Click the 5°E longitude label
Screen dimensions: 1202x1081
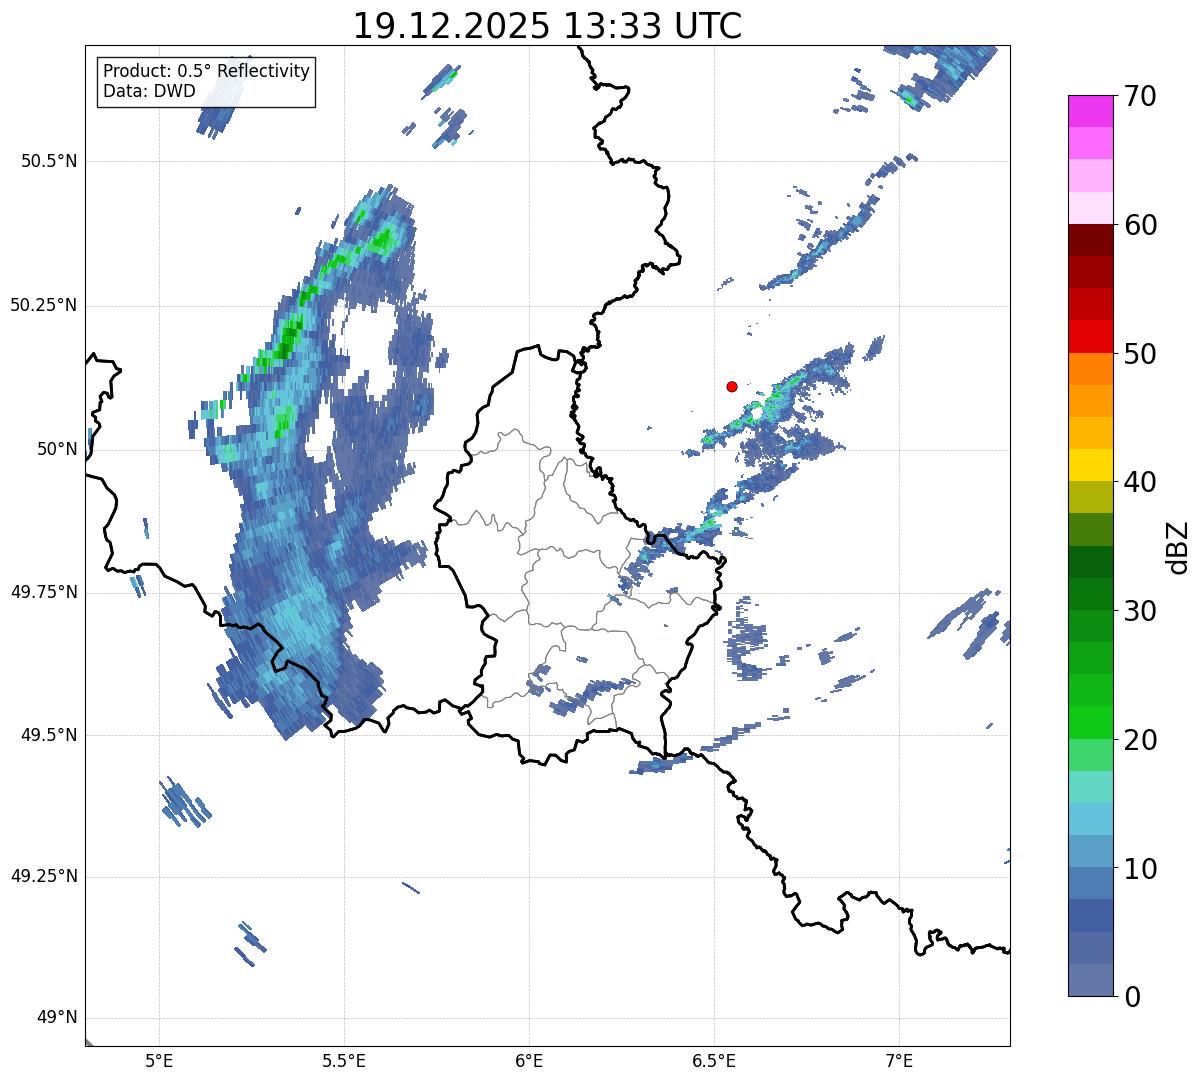click(x=159, y=1060)
